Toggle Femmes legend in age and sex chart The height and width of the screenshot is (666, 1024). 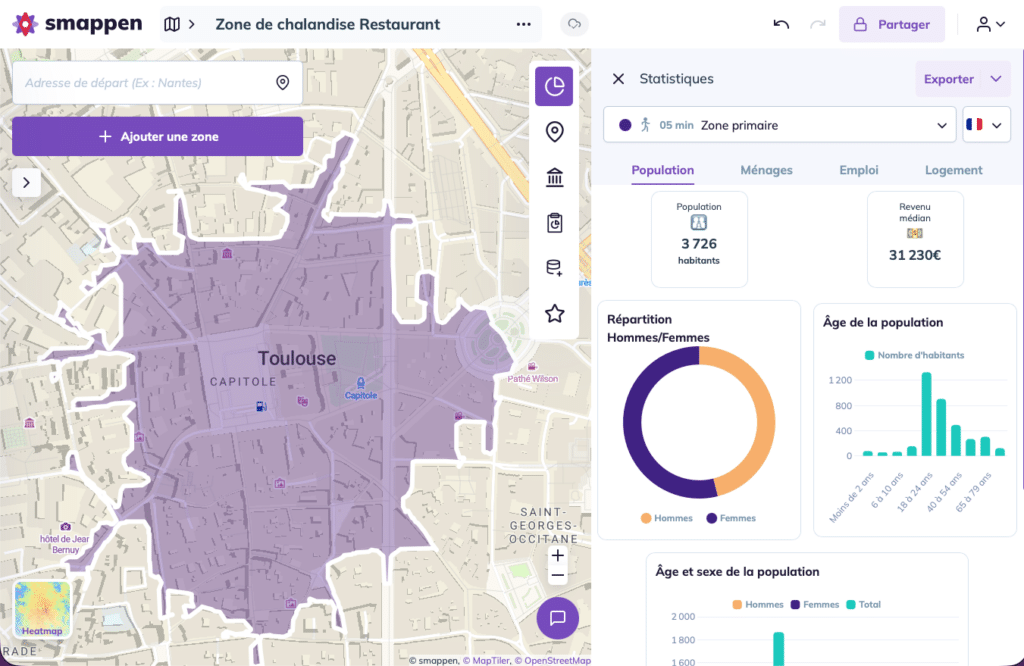point(814,605)
